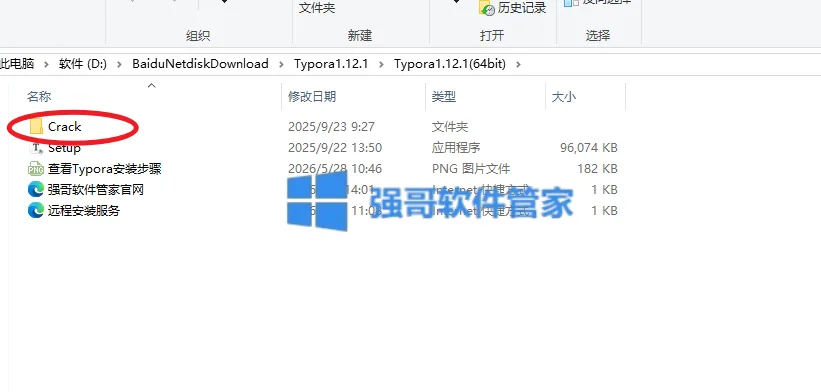This screenshot has width=821, height=392.
Task: Click the History clock-folder icon
Action: click(x=487, y=8)
